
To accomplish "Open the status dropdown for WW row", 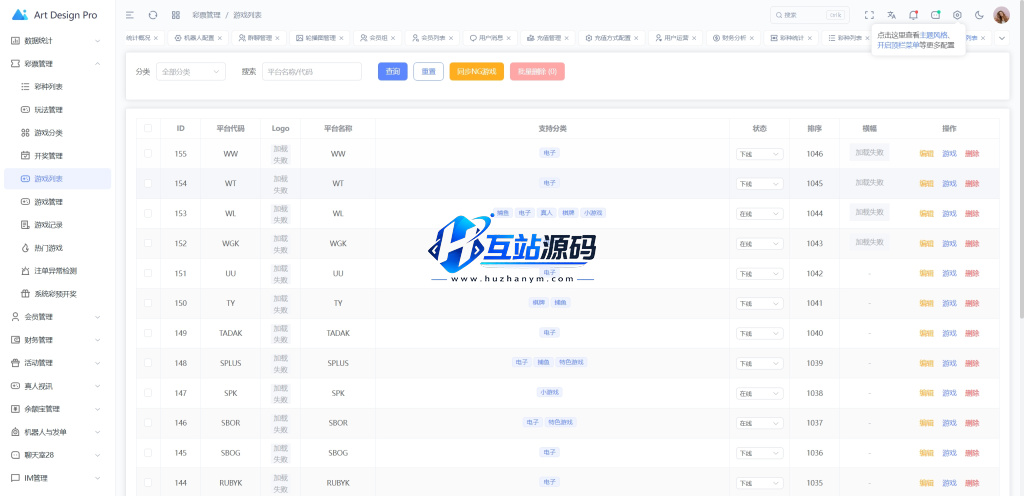I will (x=760, y=154).
